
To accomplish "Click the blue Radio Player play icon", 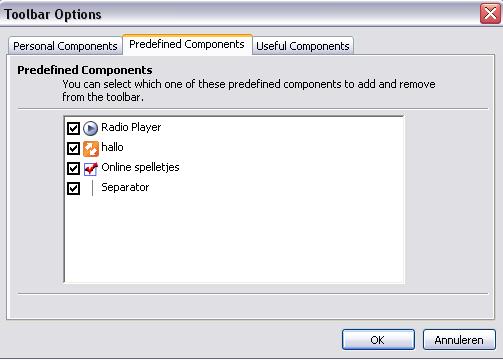I will click(x=90, y=128).
